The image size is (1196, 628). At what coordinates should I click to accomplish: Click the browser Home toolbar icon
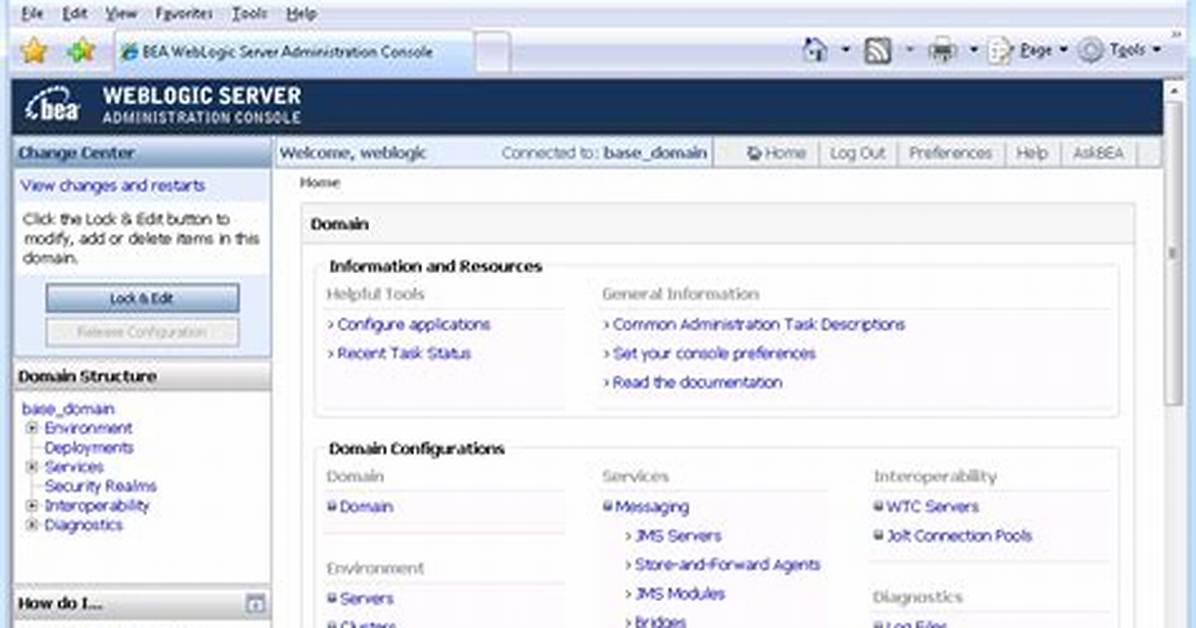tap(815, 50)
